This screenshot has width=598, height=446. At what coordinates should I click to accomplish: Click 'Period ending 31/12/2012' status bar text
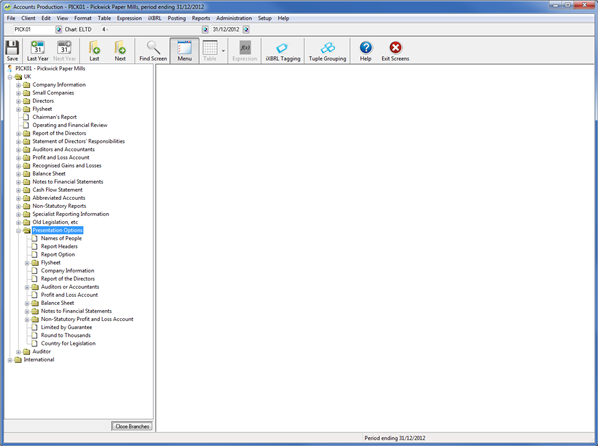(395, 438)
